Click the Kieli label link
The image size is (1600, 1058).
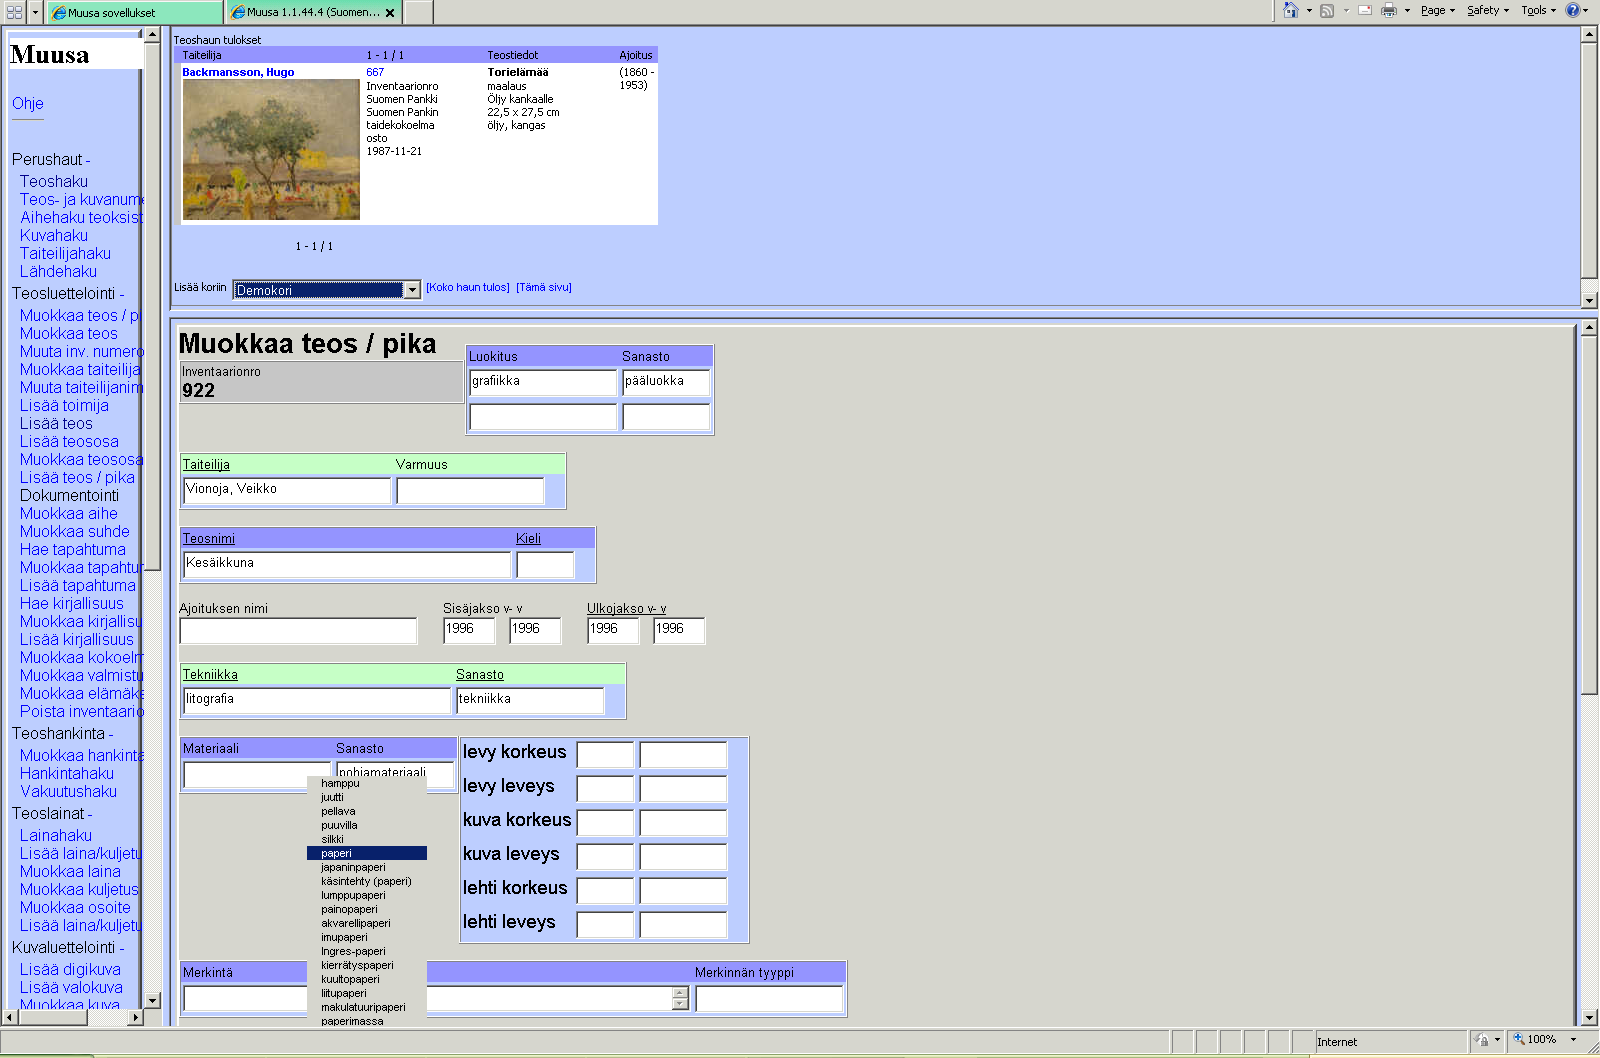coord(528,538)
